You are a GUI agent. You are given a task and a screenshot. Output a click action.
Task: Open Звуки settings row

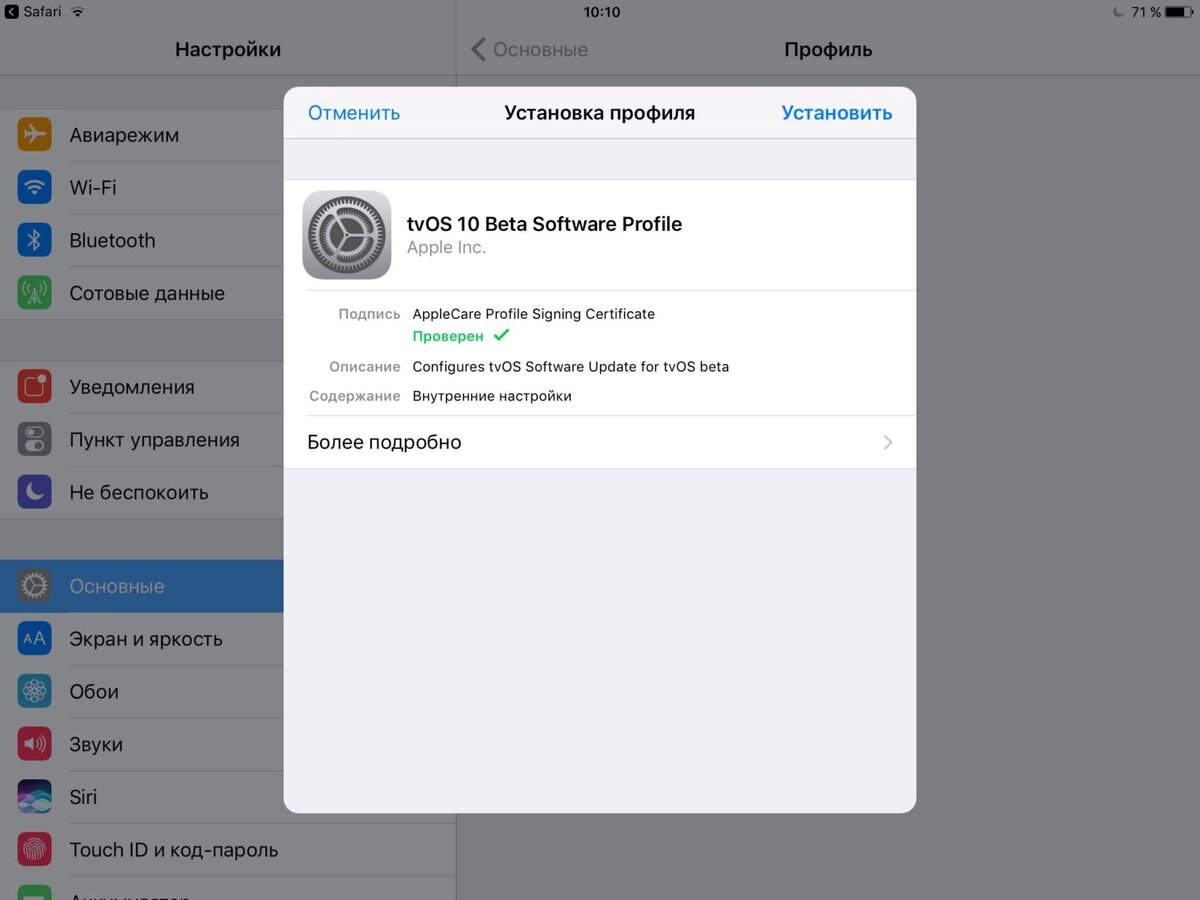(x=142, y=744)
